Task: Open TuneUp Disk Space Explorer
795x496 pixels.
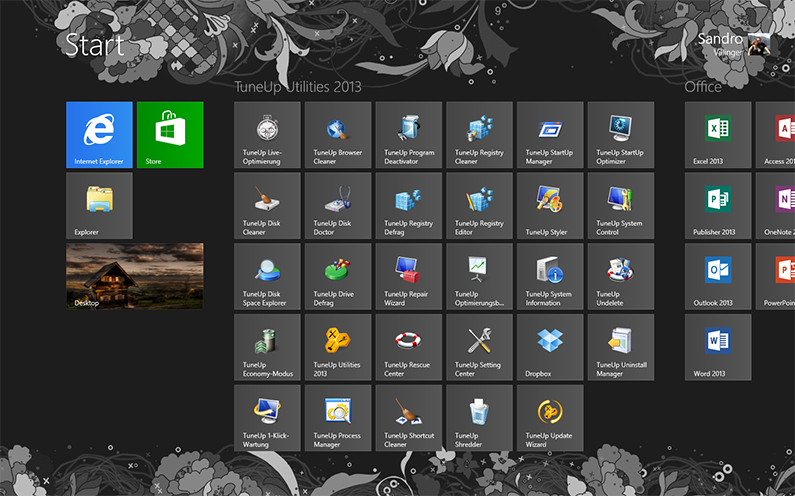Action: (x=267, y=276)
